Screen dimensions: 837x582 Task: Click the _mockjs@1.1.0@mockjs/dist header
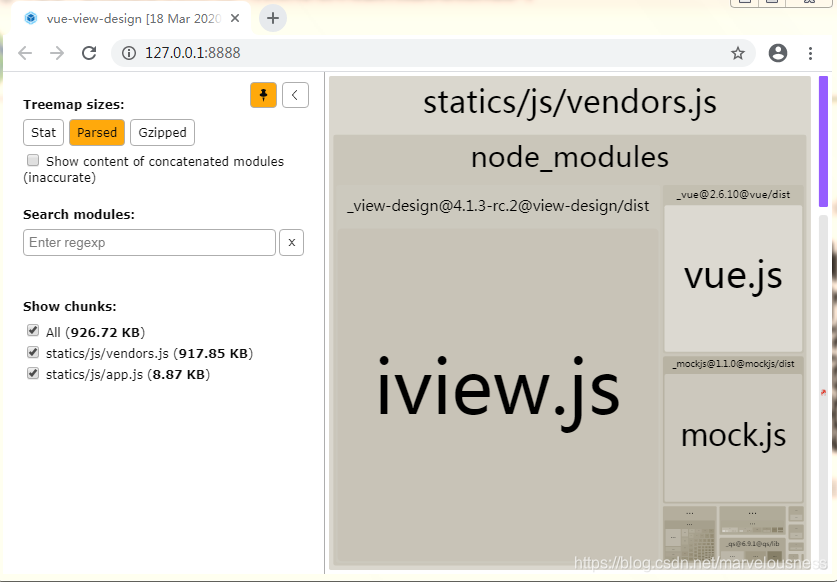733,364
